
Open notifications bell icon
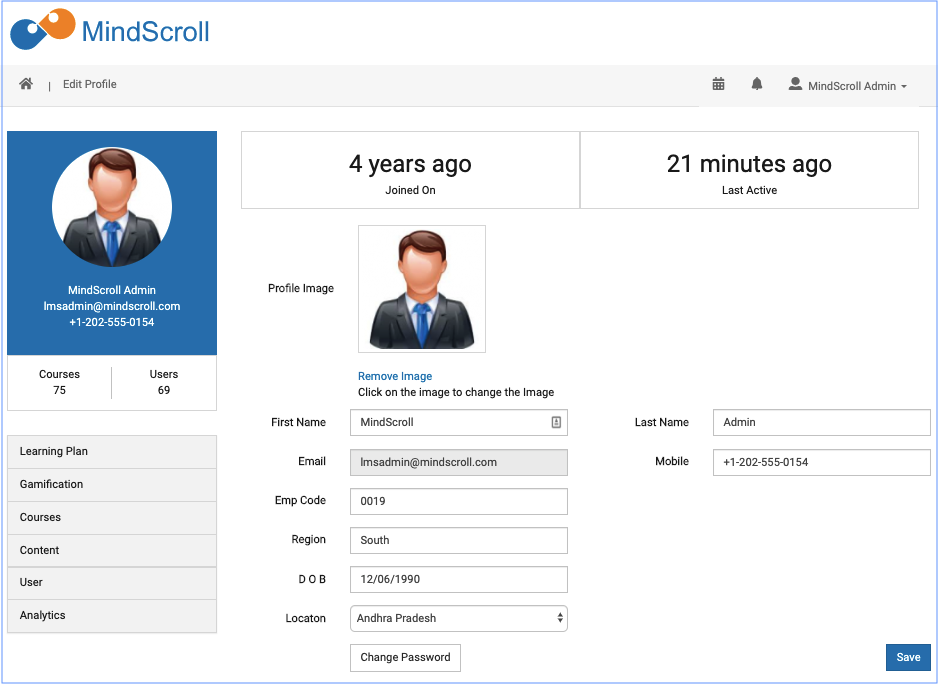pyautogui.click(x=757, y=84)
